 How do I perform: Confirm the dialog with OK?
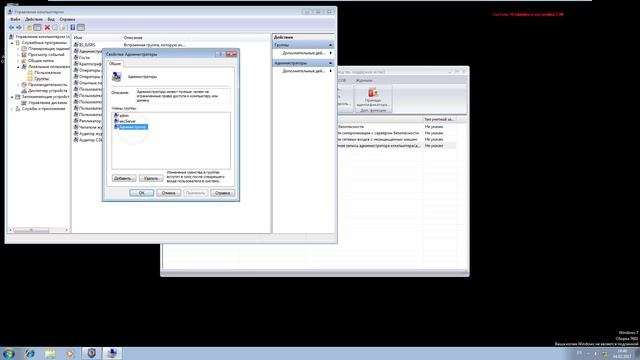tap(142, 193)
